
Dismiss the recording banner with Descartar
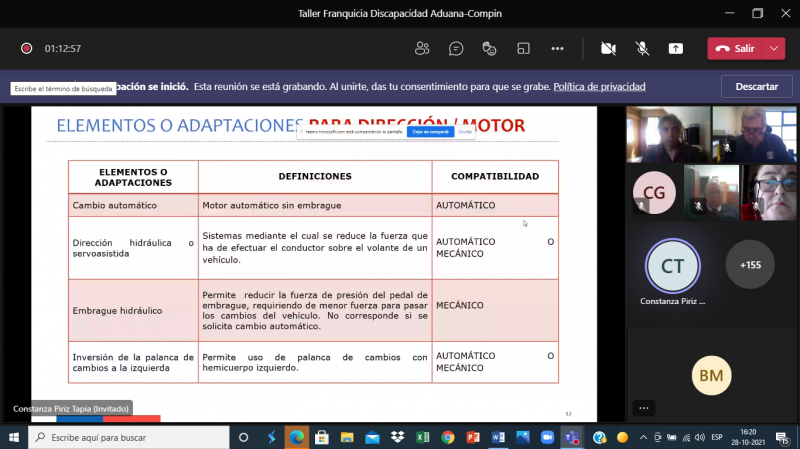757,87
